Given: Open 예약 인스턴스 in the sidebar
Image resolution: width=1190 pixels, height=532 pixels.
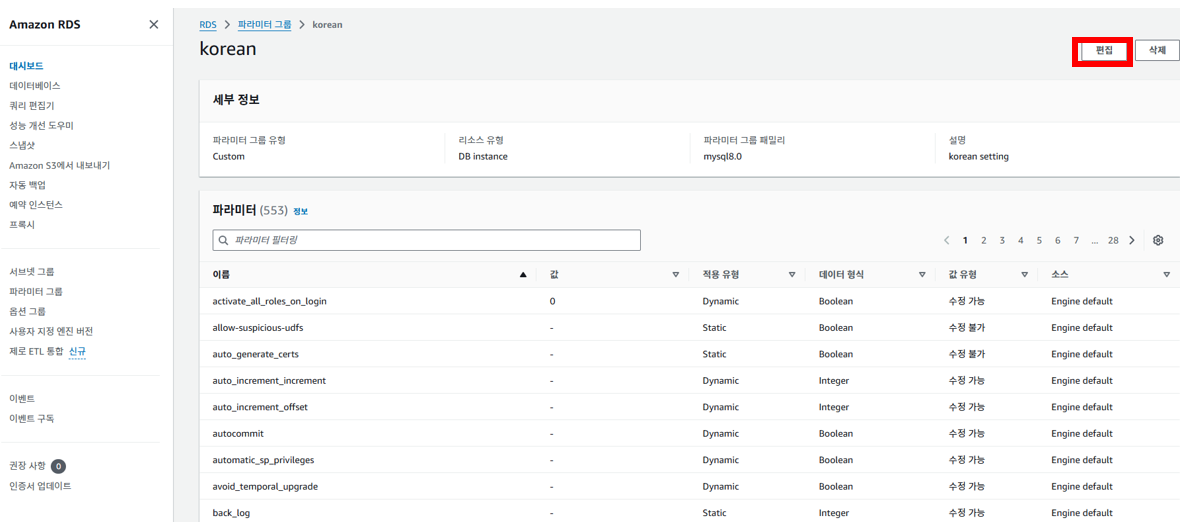Looking at the screenshot, I should coord(36,205).
